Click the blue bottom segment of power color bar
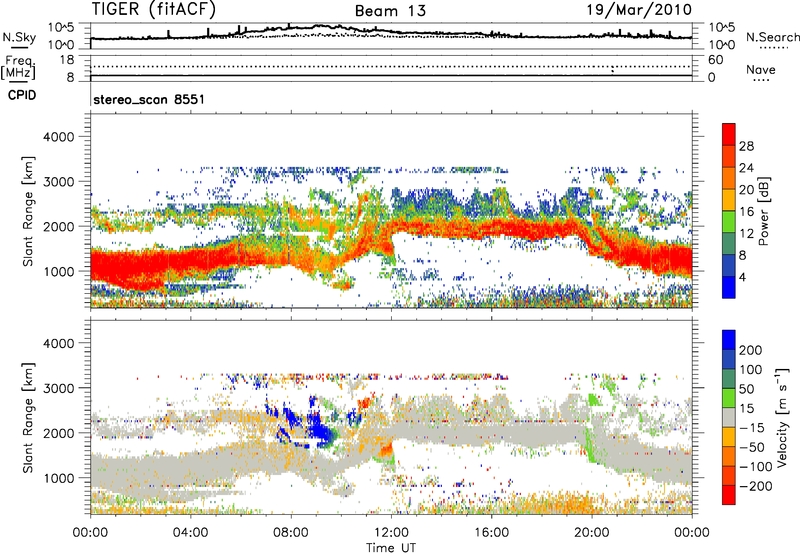This screenshot has width=800, height=554. tap(729, 287)
